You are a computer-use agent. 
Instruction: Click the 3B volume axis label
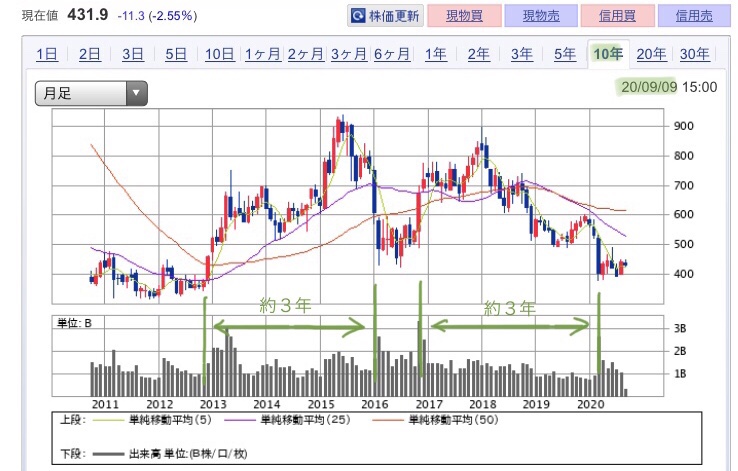pos(680,328)
